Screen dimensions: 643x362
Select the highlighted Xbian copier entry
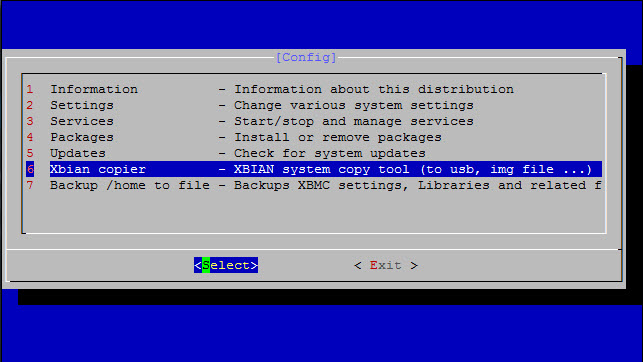pyautogui.click(x=314, y=169)
